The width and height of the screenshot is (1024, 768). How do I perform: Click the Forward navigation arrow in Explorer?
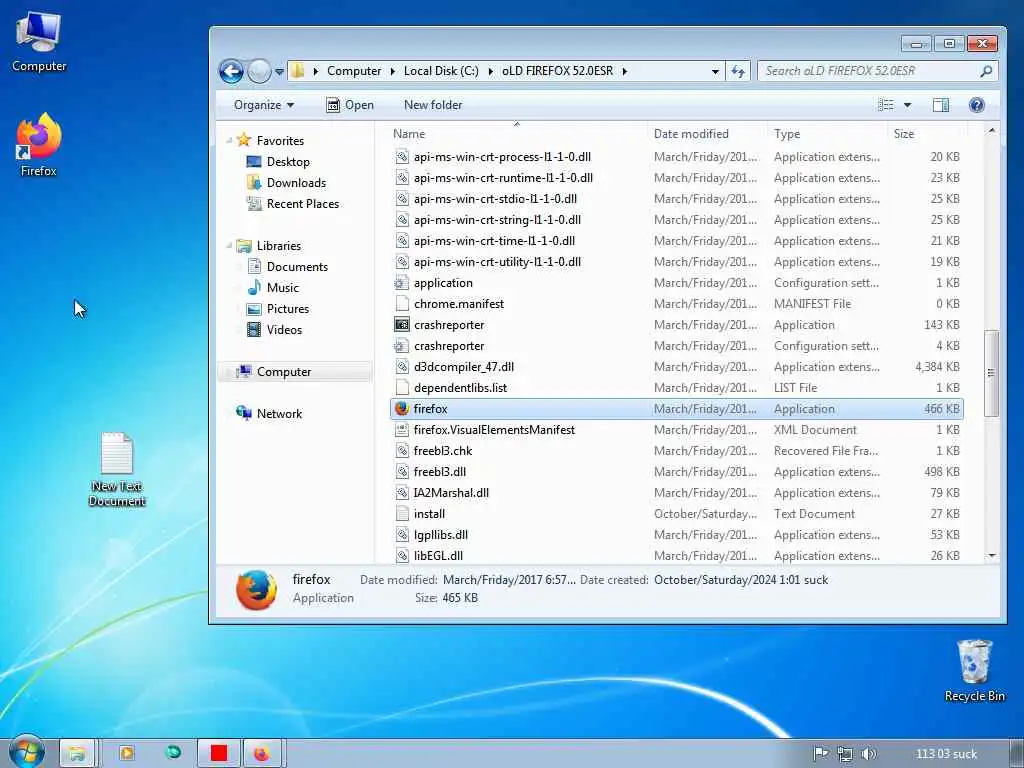pyautogui.click(x=259, y=71)
